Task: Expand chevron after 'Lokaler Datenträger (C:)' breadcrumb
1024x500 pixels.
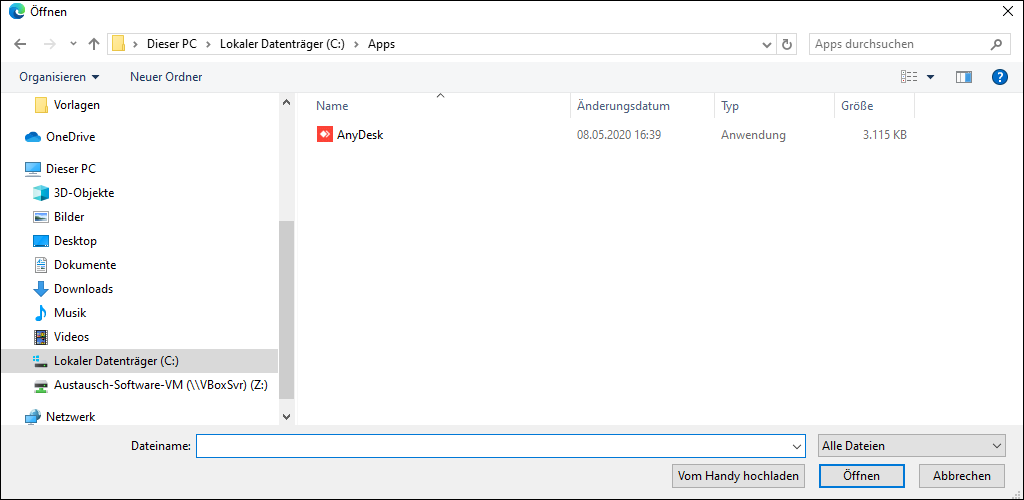Action: coord(357,44)
